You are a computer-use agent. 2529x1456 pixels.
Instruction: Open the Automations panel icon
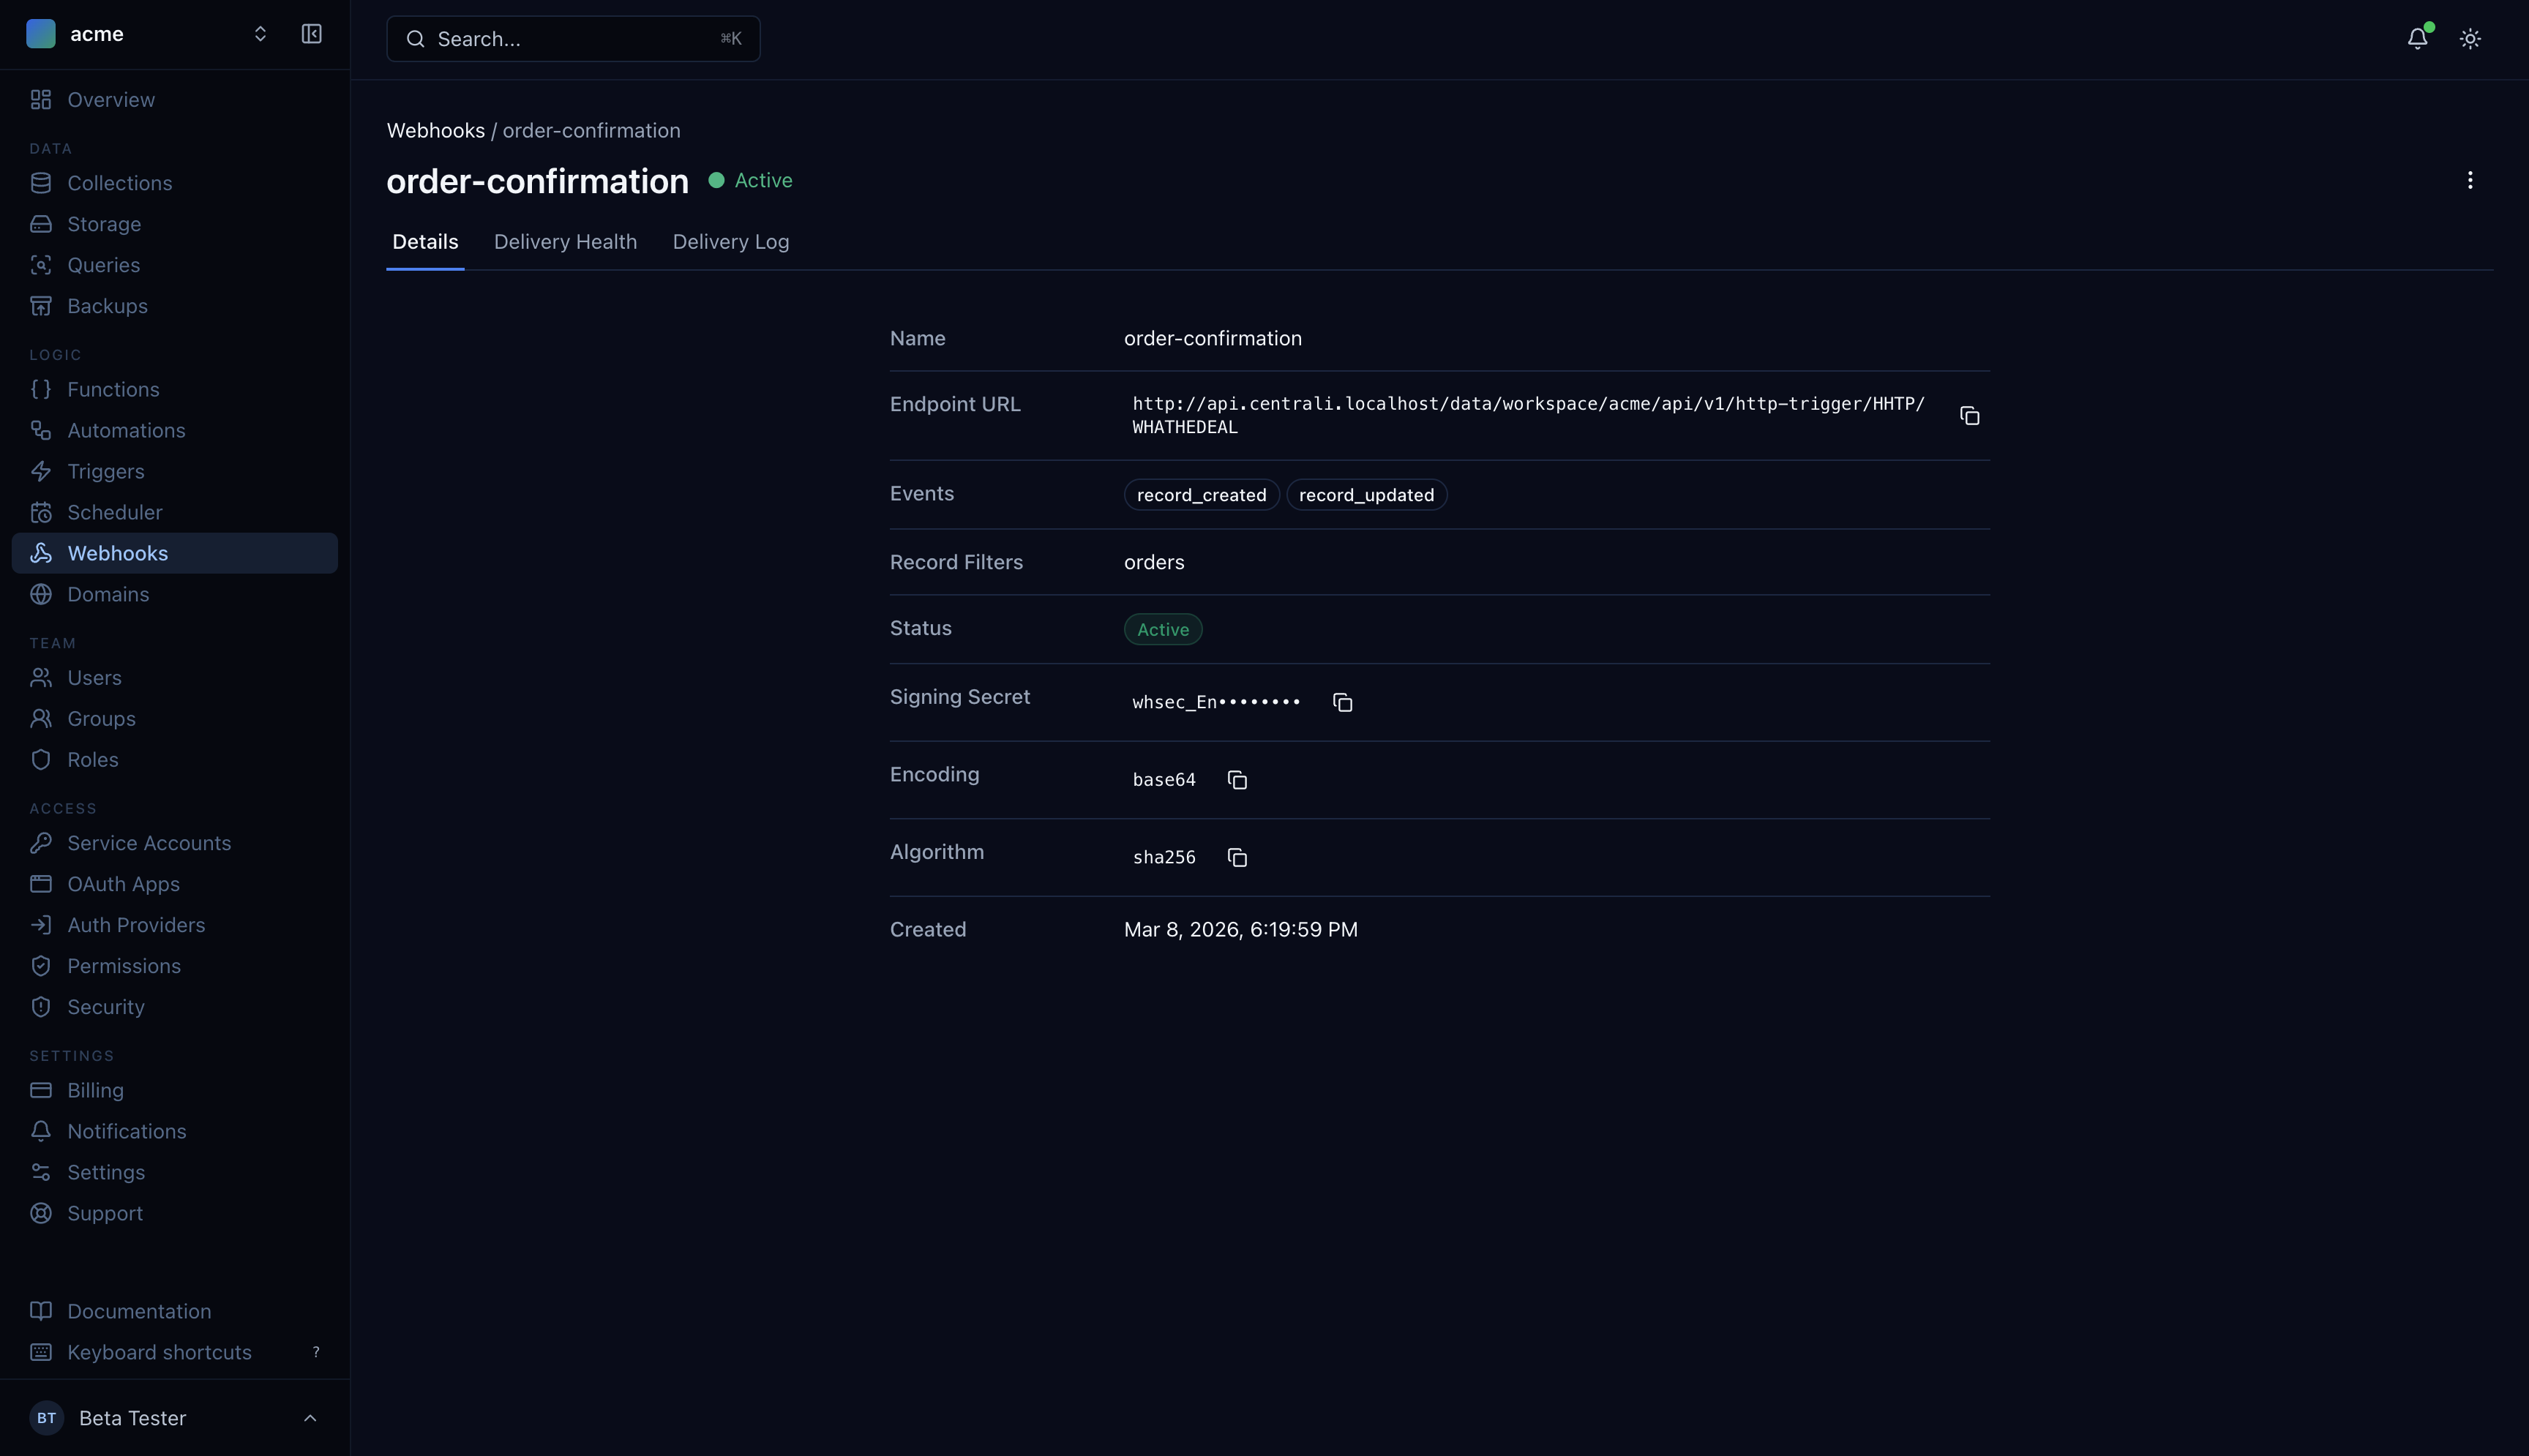[x=41, y=430]
